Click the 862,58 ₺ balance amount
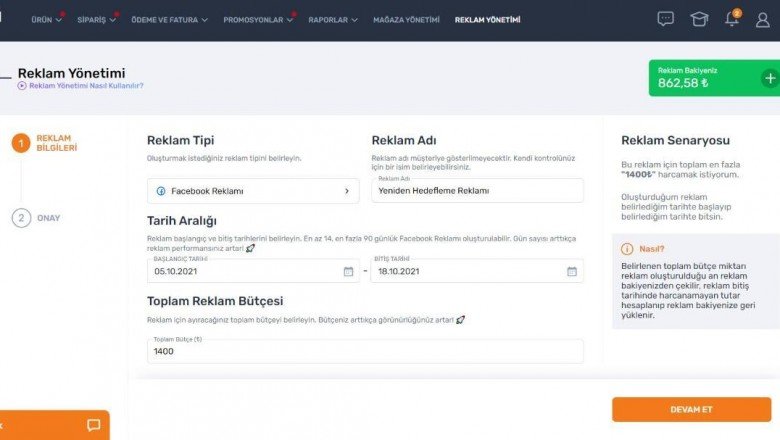The image size is (780, 440). [x=683, y=83]
